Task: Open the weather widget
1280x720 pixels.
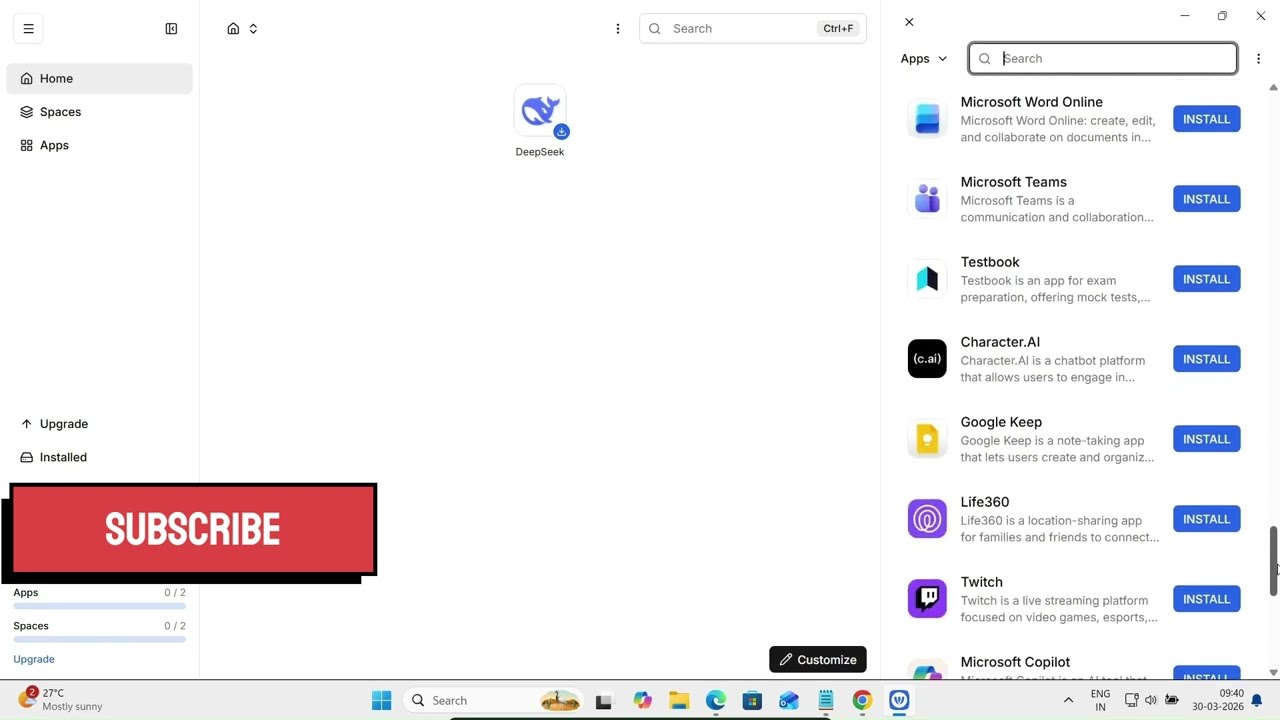Action: (x=62, y=700)
